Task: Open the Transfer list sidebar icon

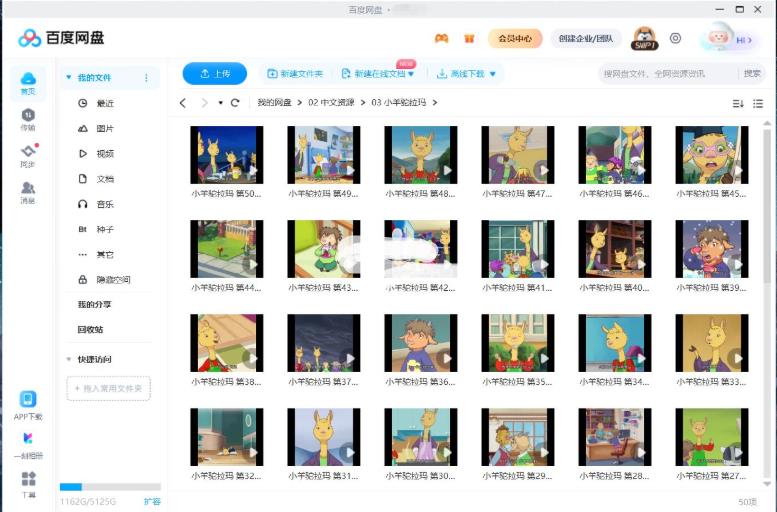Action: click(28, 119)
